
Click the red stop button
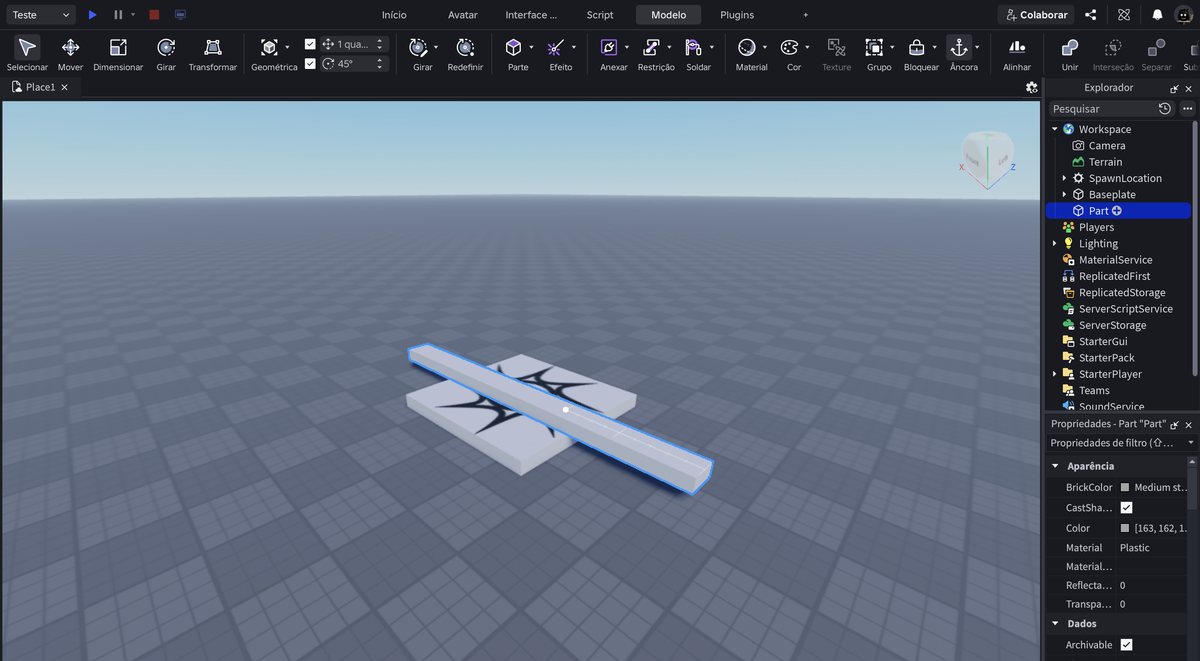[x=154, y=15]
